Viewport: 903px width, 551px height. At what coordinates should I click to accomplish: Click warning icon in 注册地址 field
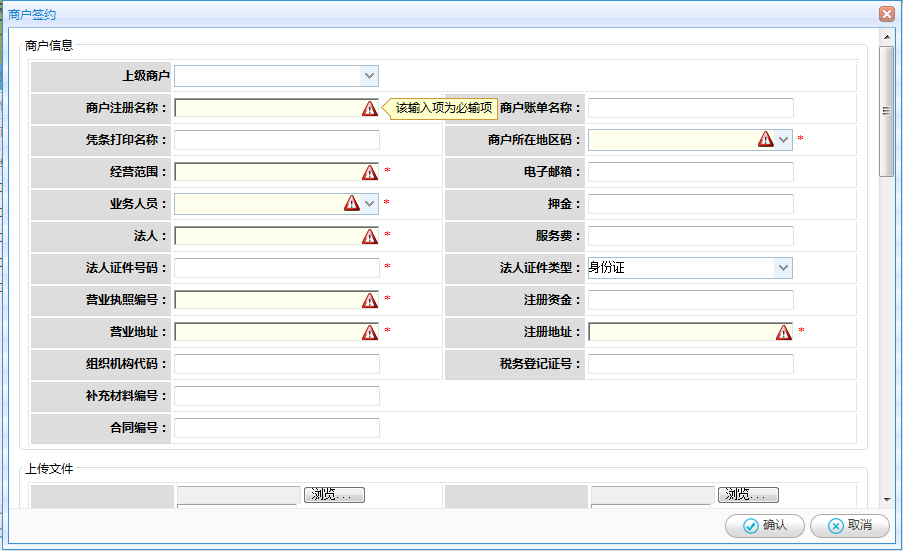click(x=784, y=332)
